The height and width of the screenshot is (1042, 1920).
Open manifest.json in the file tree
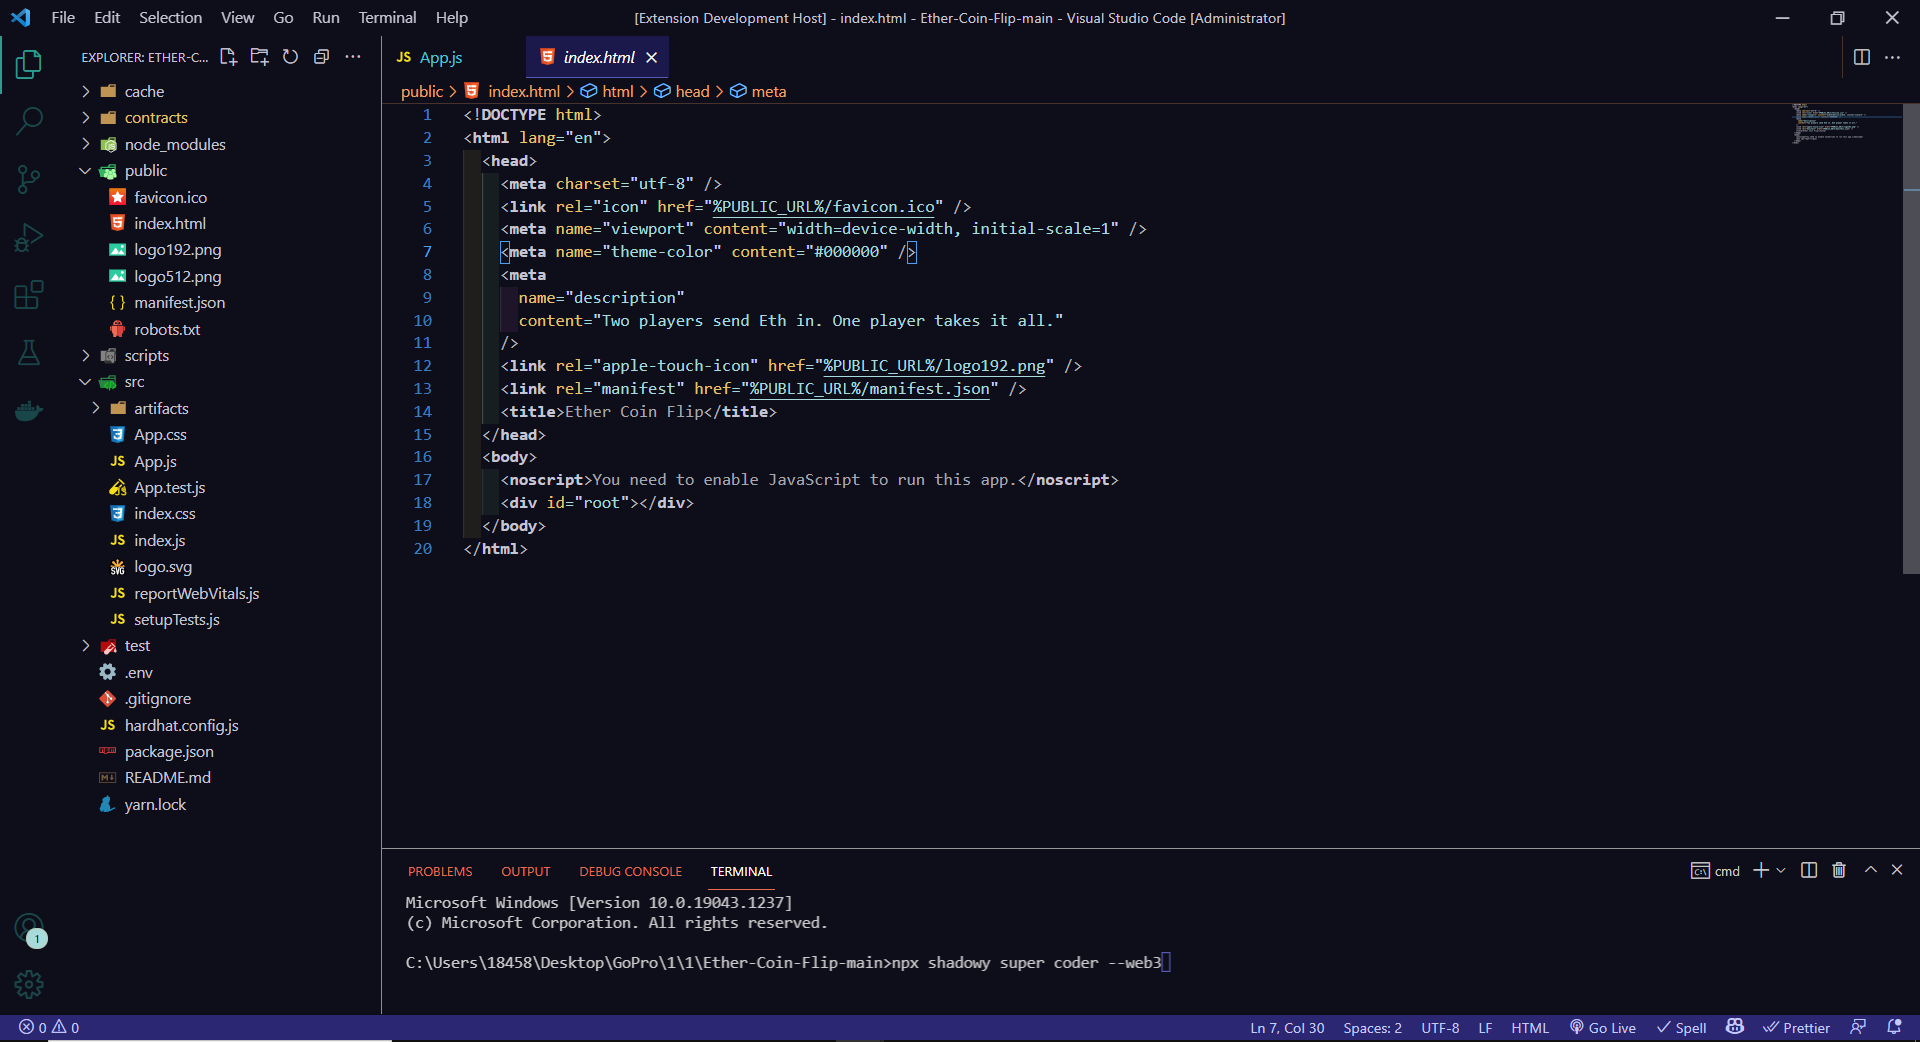180,303
